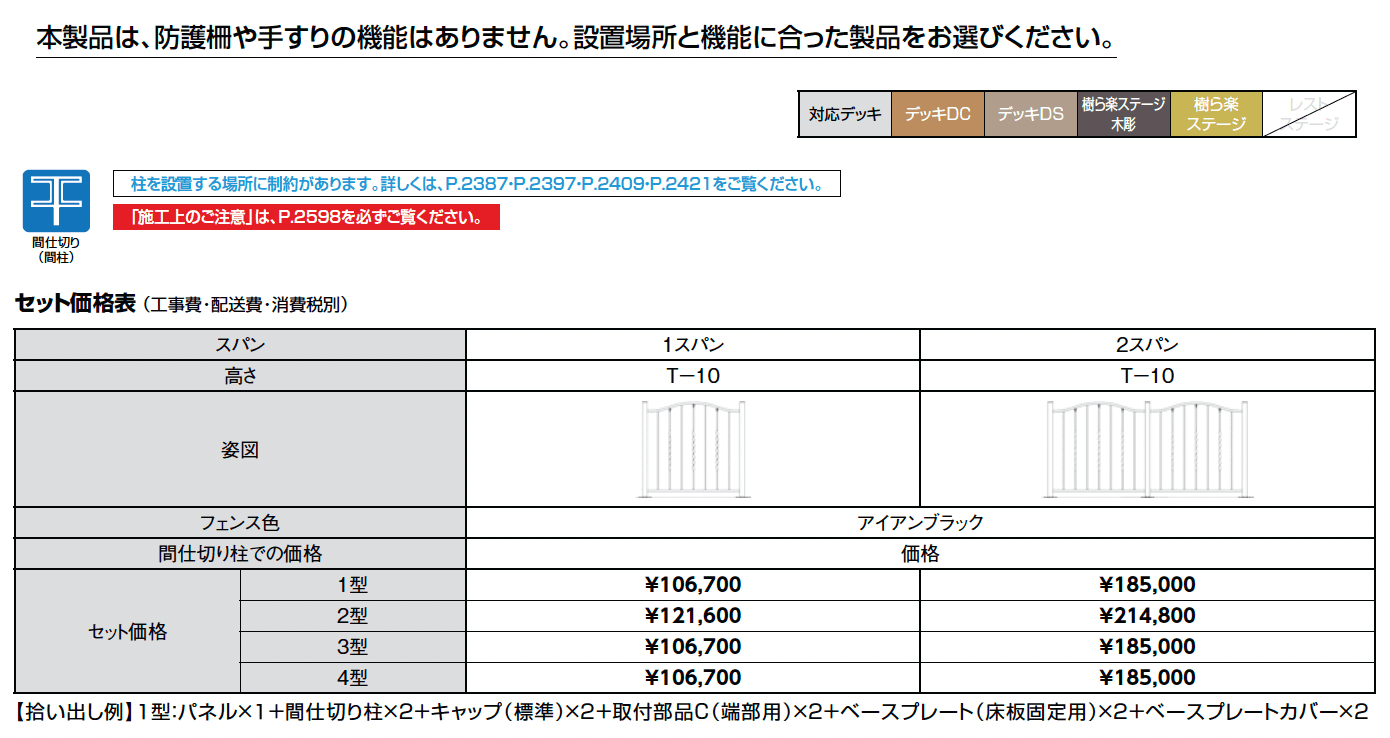Select the デッキDC compatibility cell
The height and width of the screenshot is (738, 1390).
pos(937,113)
